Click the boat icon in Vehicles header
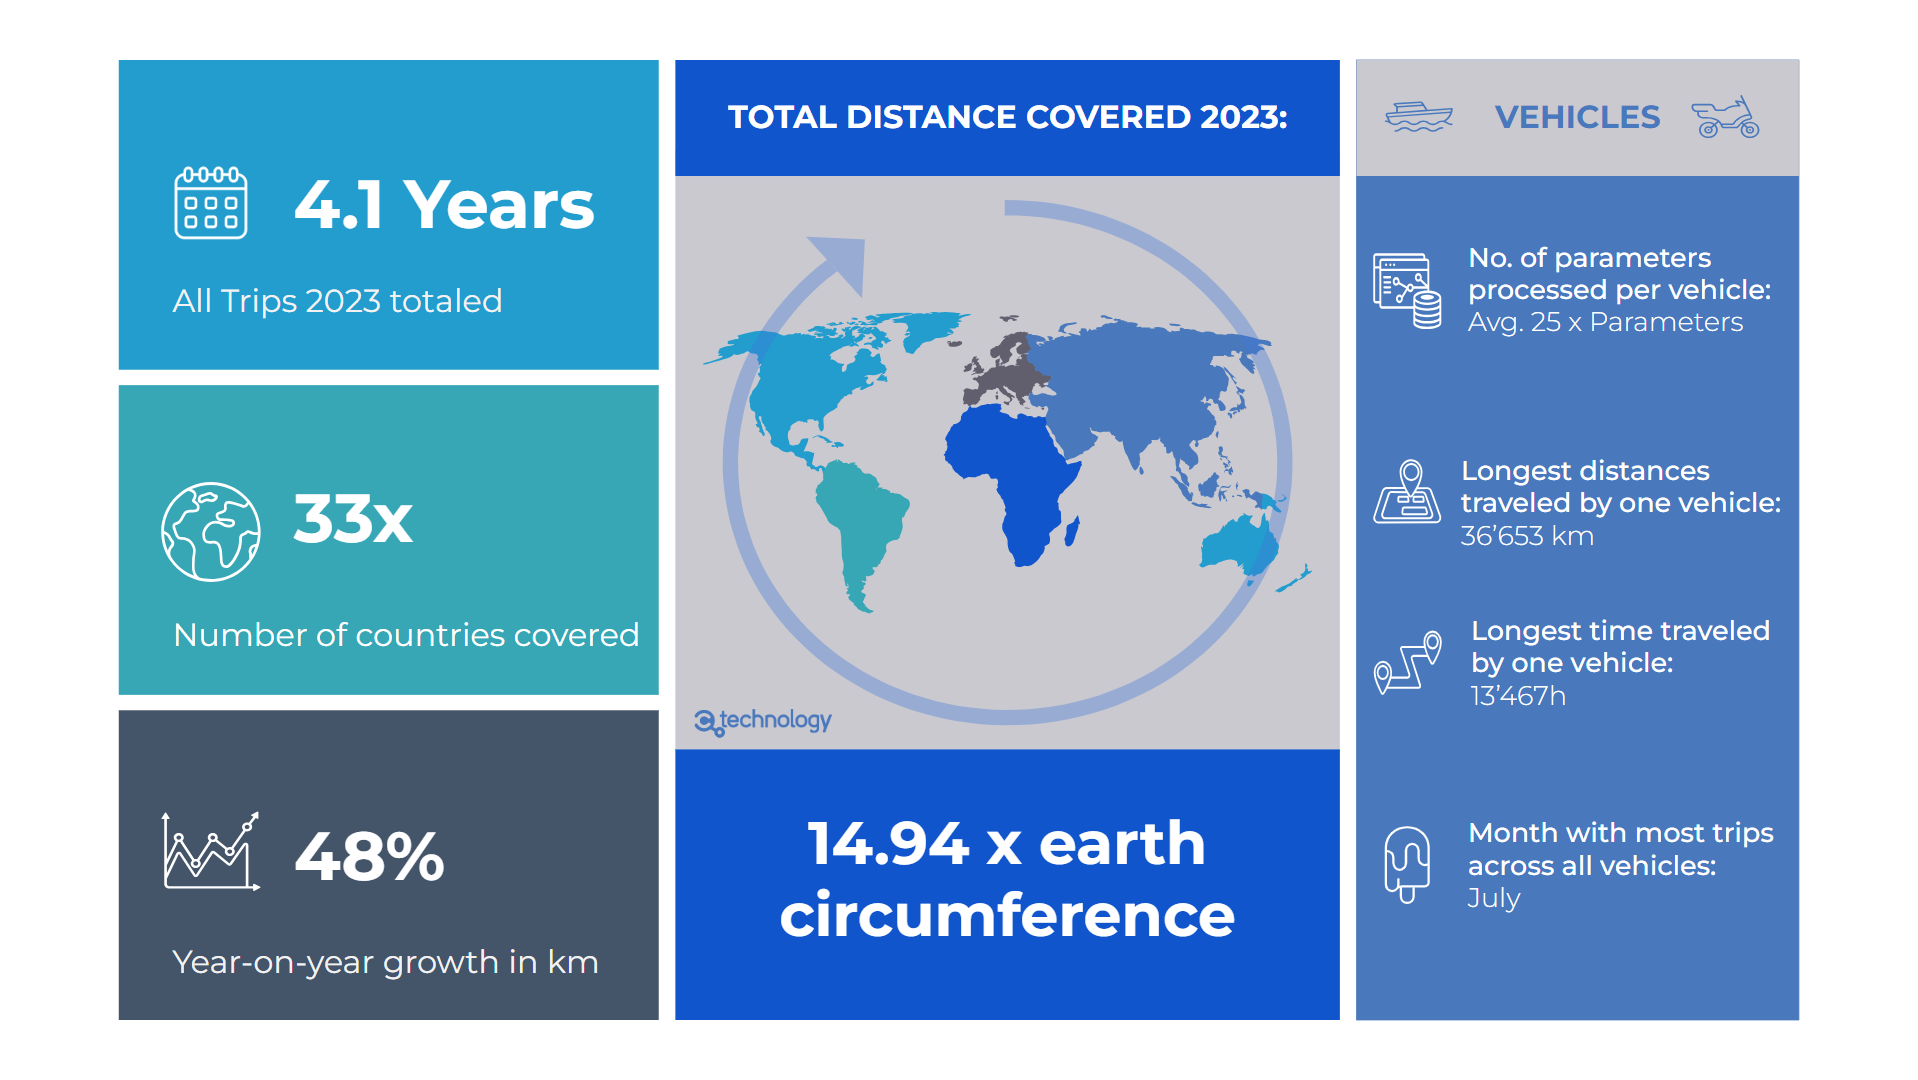 click(x=1419, y=117)
